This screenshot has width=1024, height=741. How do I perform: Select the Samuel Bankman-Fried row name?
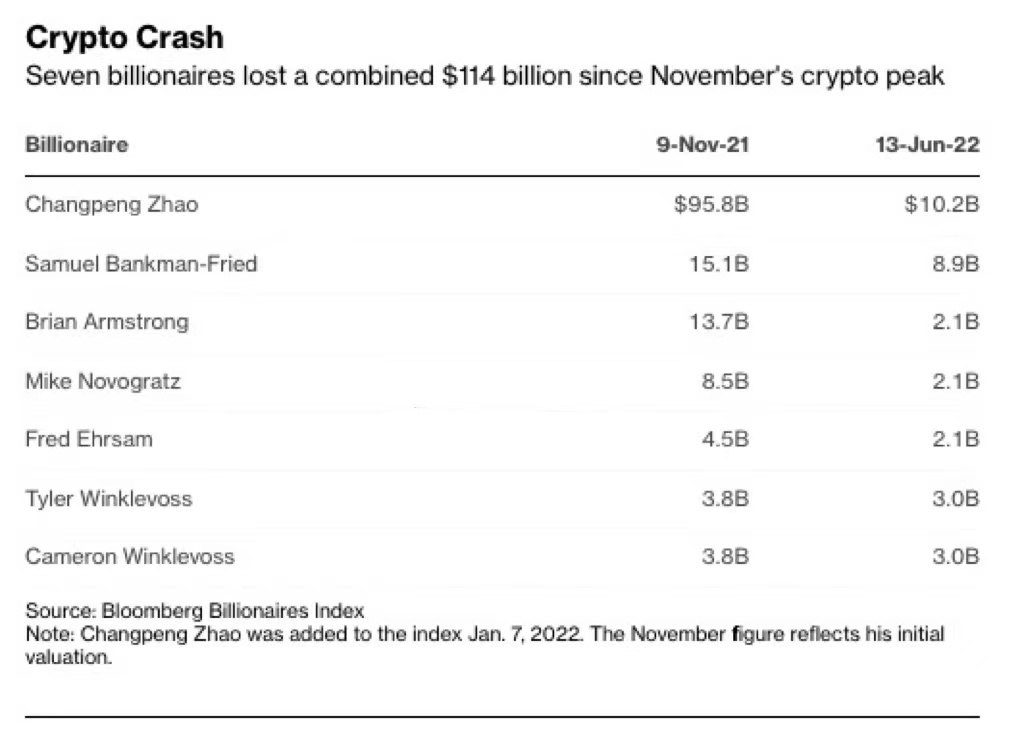(141, 264)
